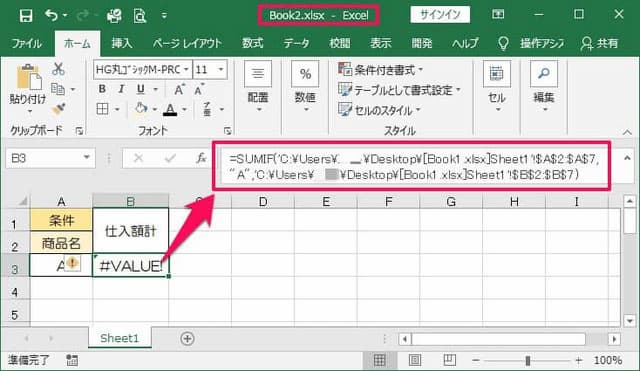Click the Insert Function fx icon

(201, 158)
